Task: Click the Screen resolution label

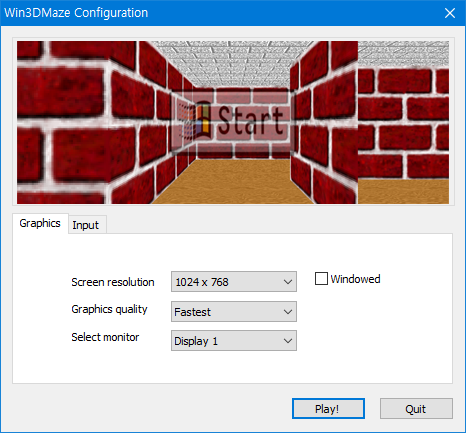Action: pyautogui.click(x=113, y=282)
